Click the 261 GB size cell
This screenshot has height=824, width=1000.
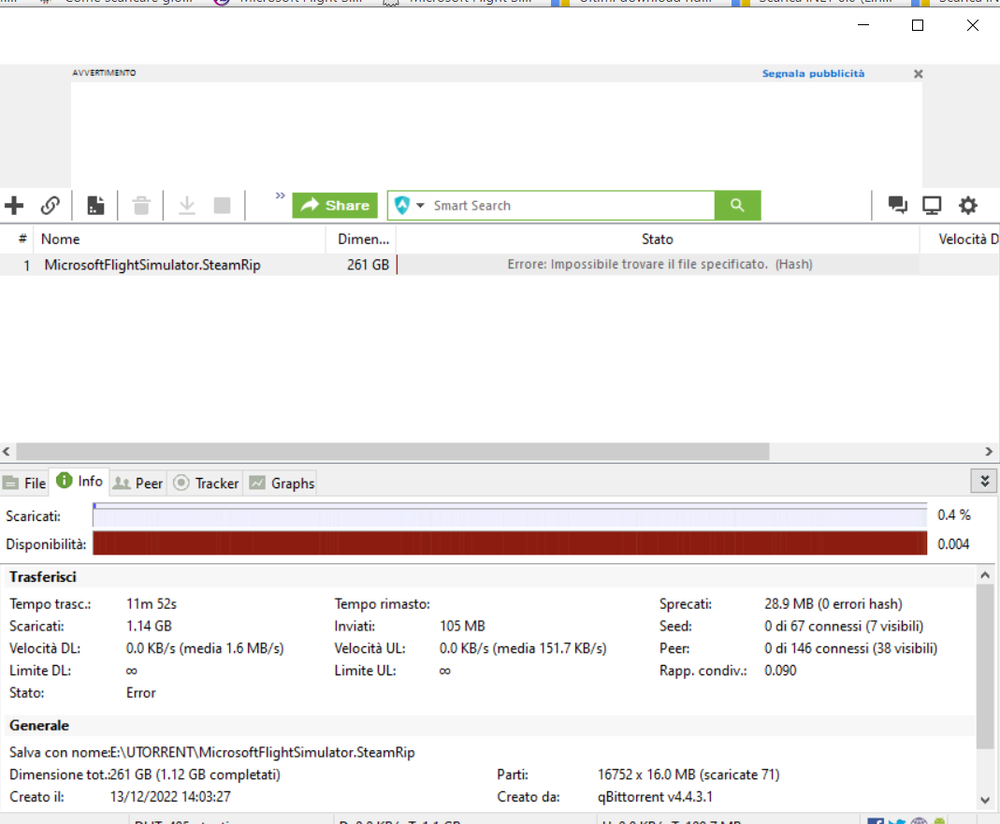pos(367,265)
